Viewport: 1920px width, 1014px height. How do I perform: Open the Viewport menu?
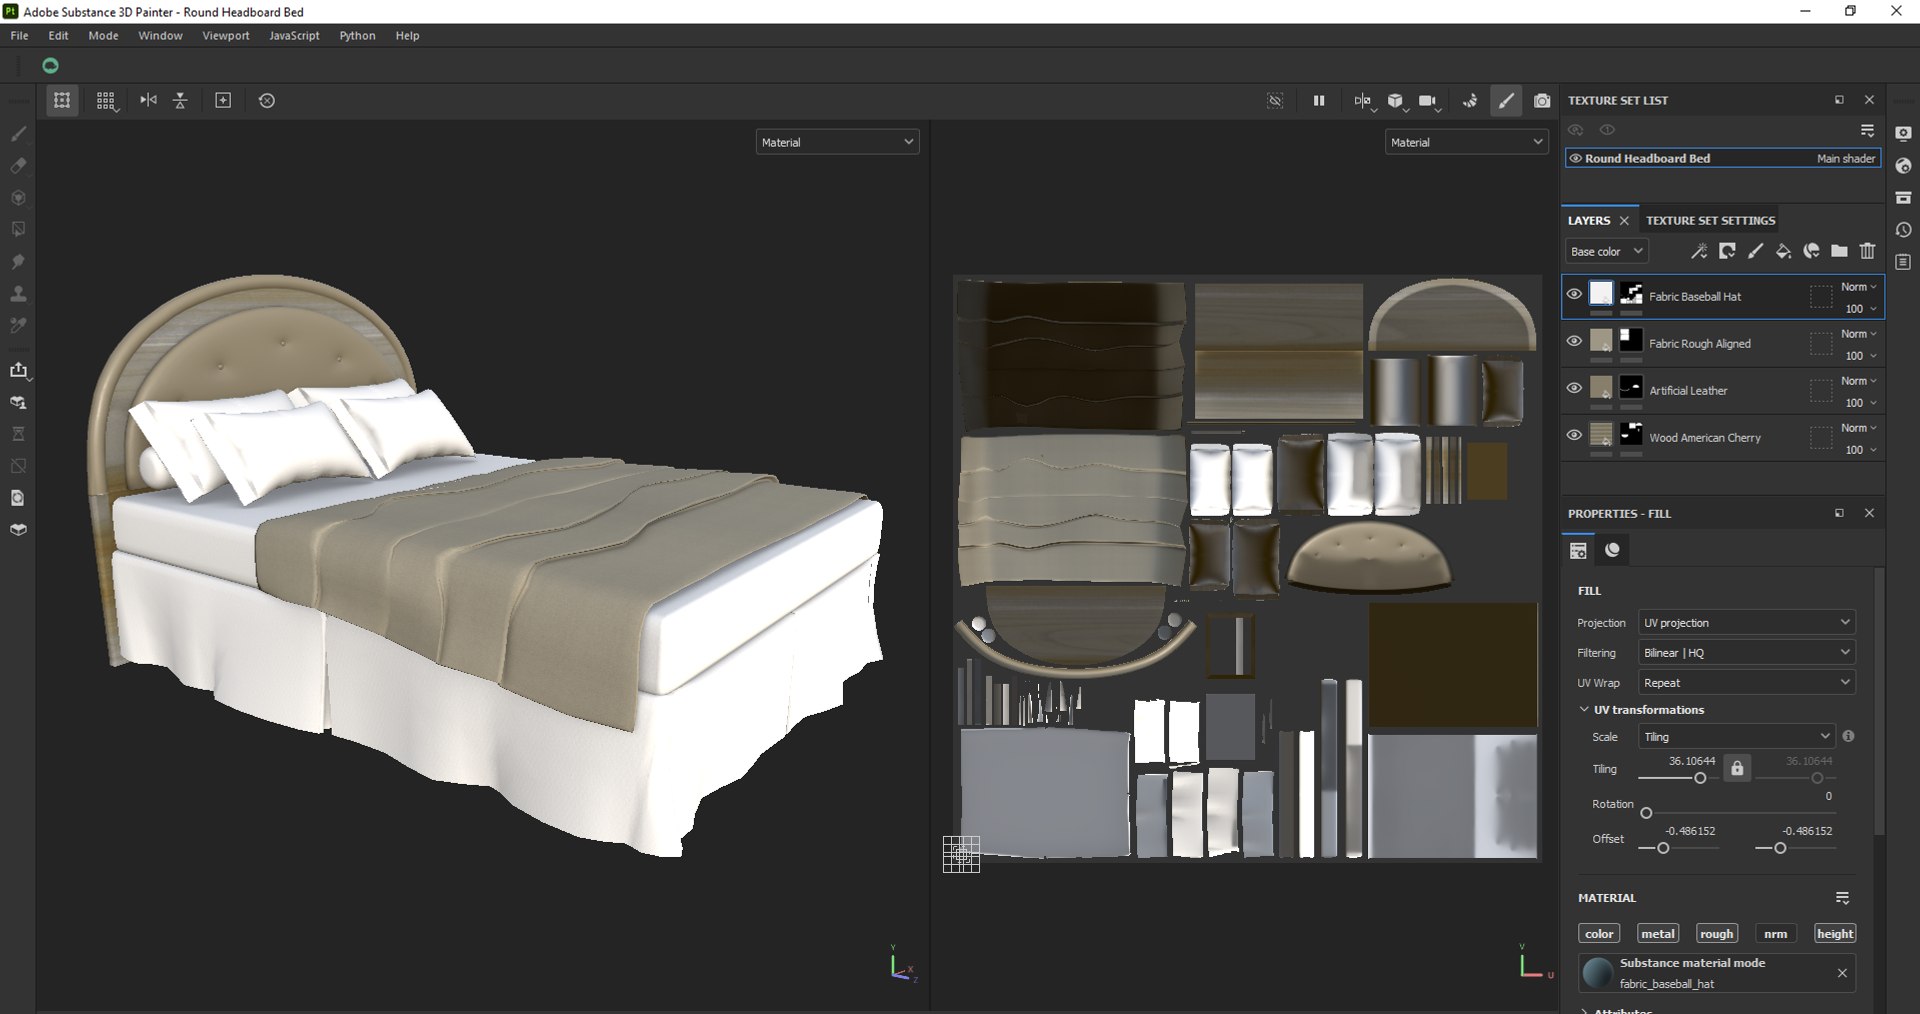point(225,35)
